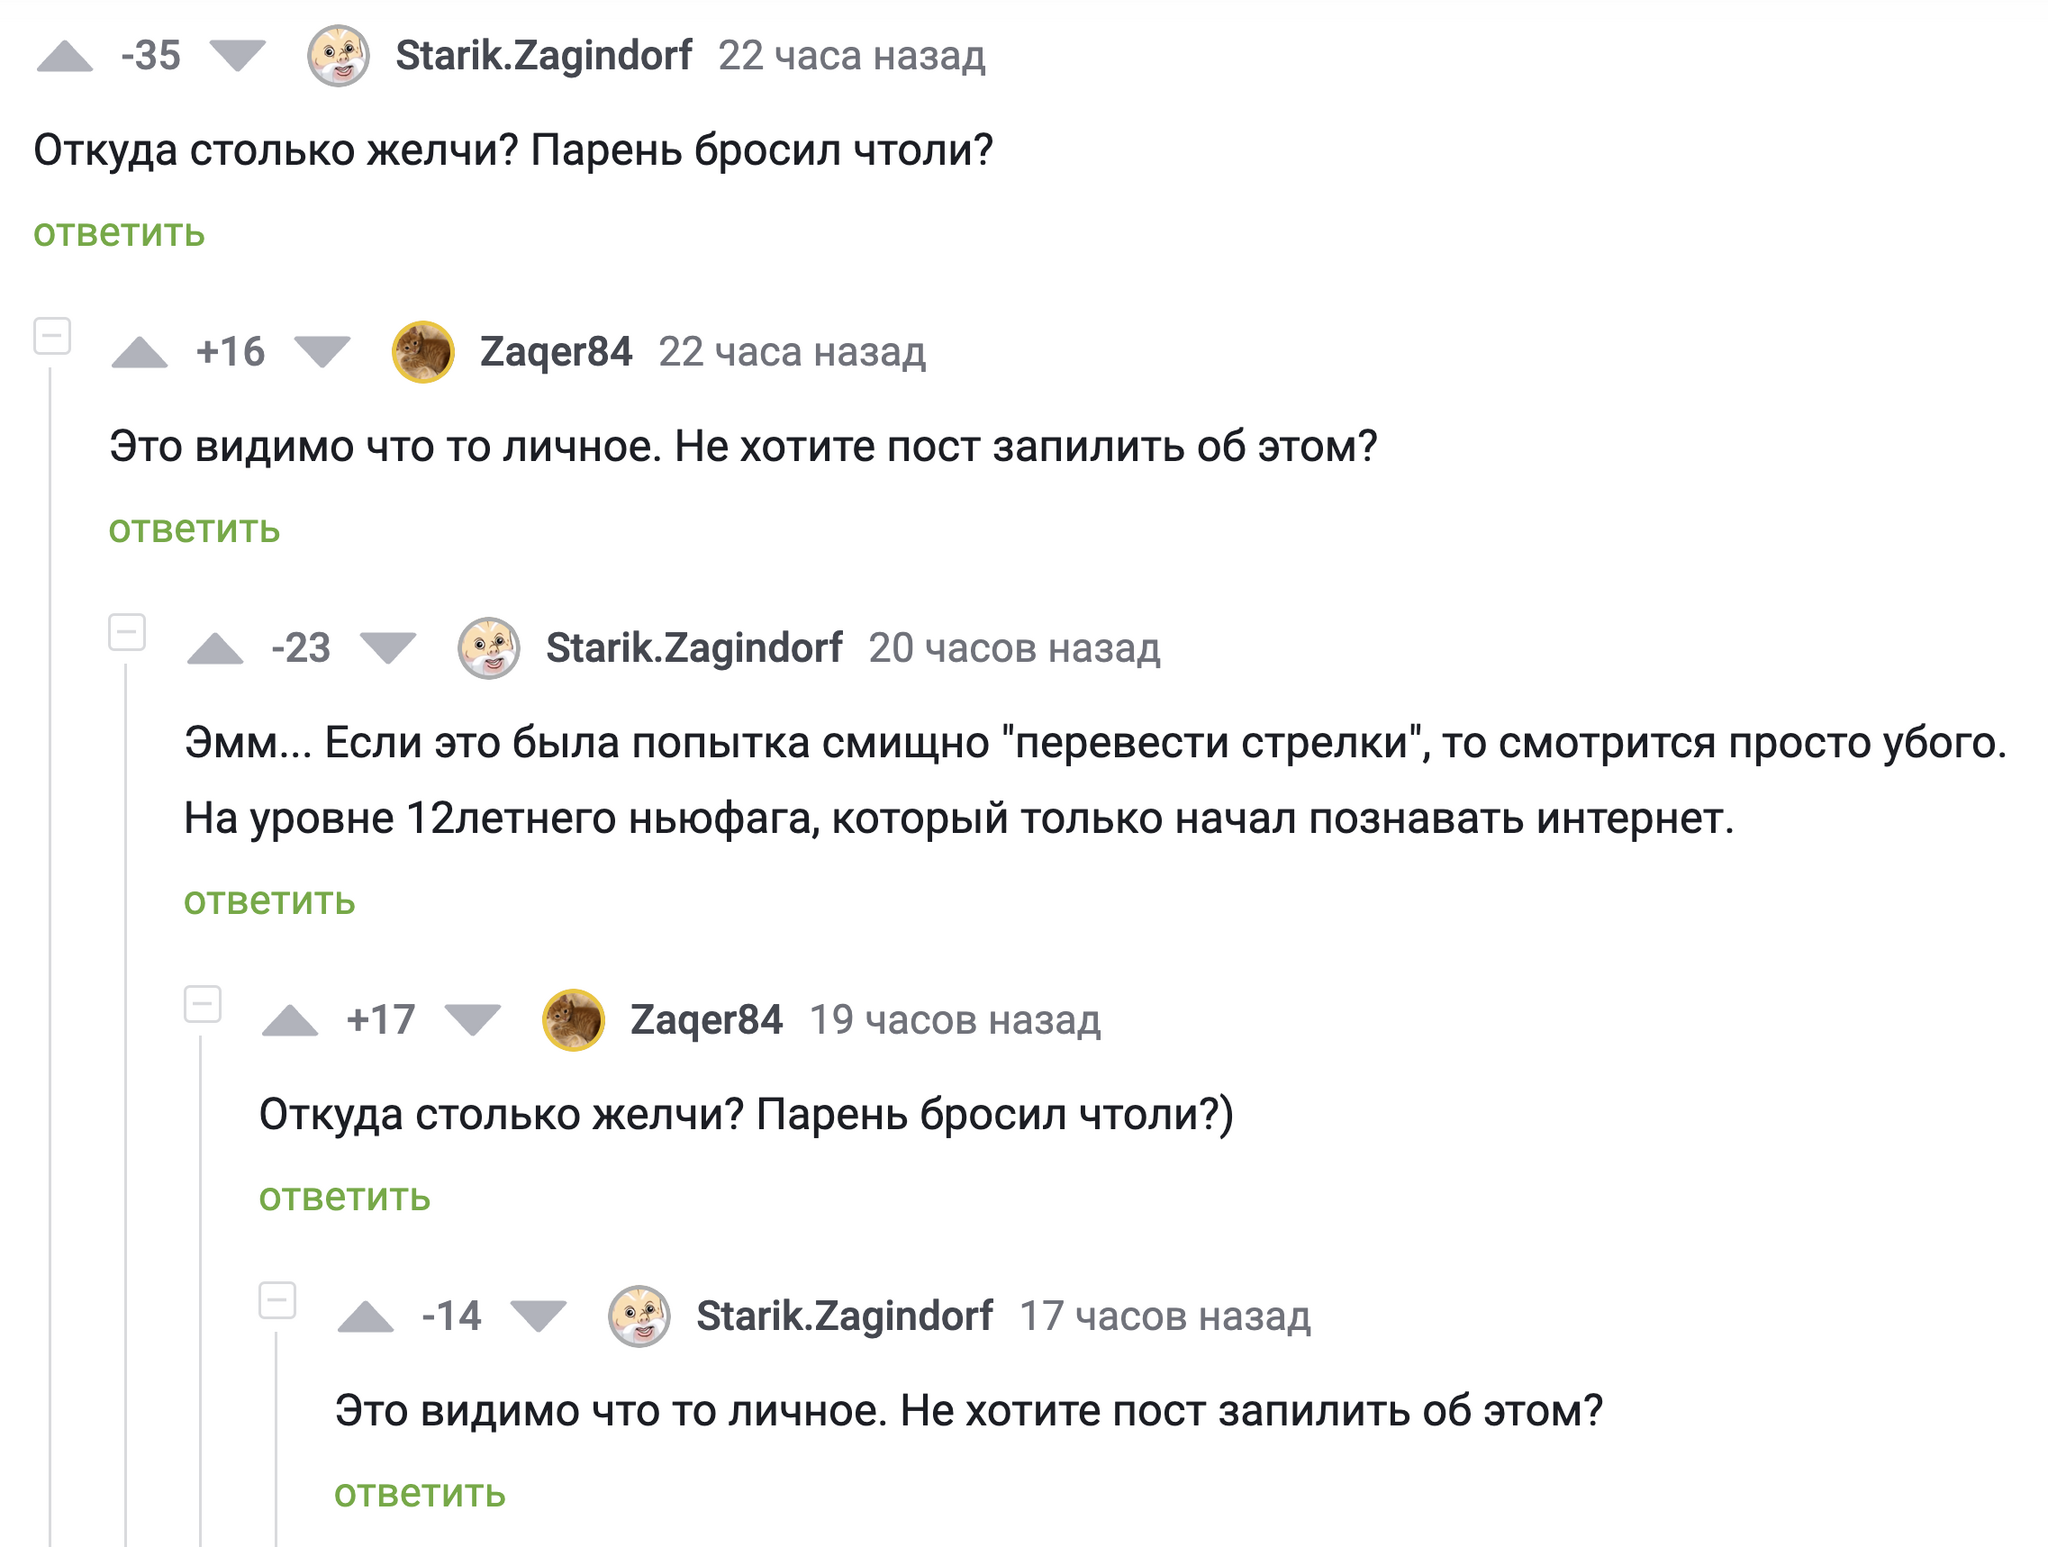Screen dimensions: 2048x1547
Task: Collapse the -23 comment thread
Action: pos(127,632)
